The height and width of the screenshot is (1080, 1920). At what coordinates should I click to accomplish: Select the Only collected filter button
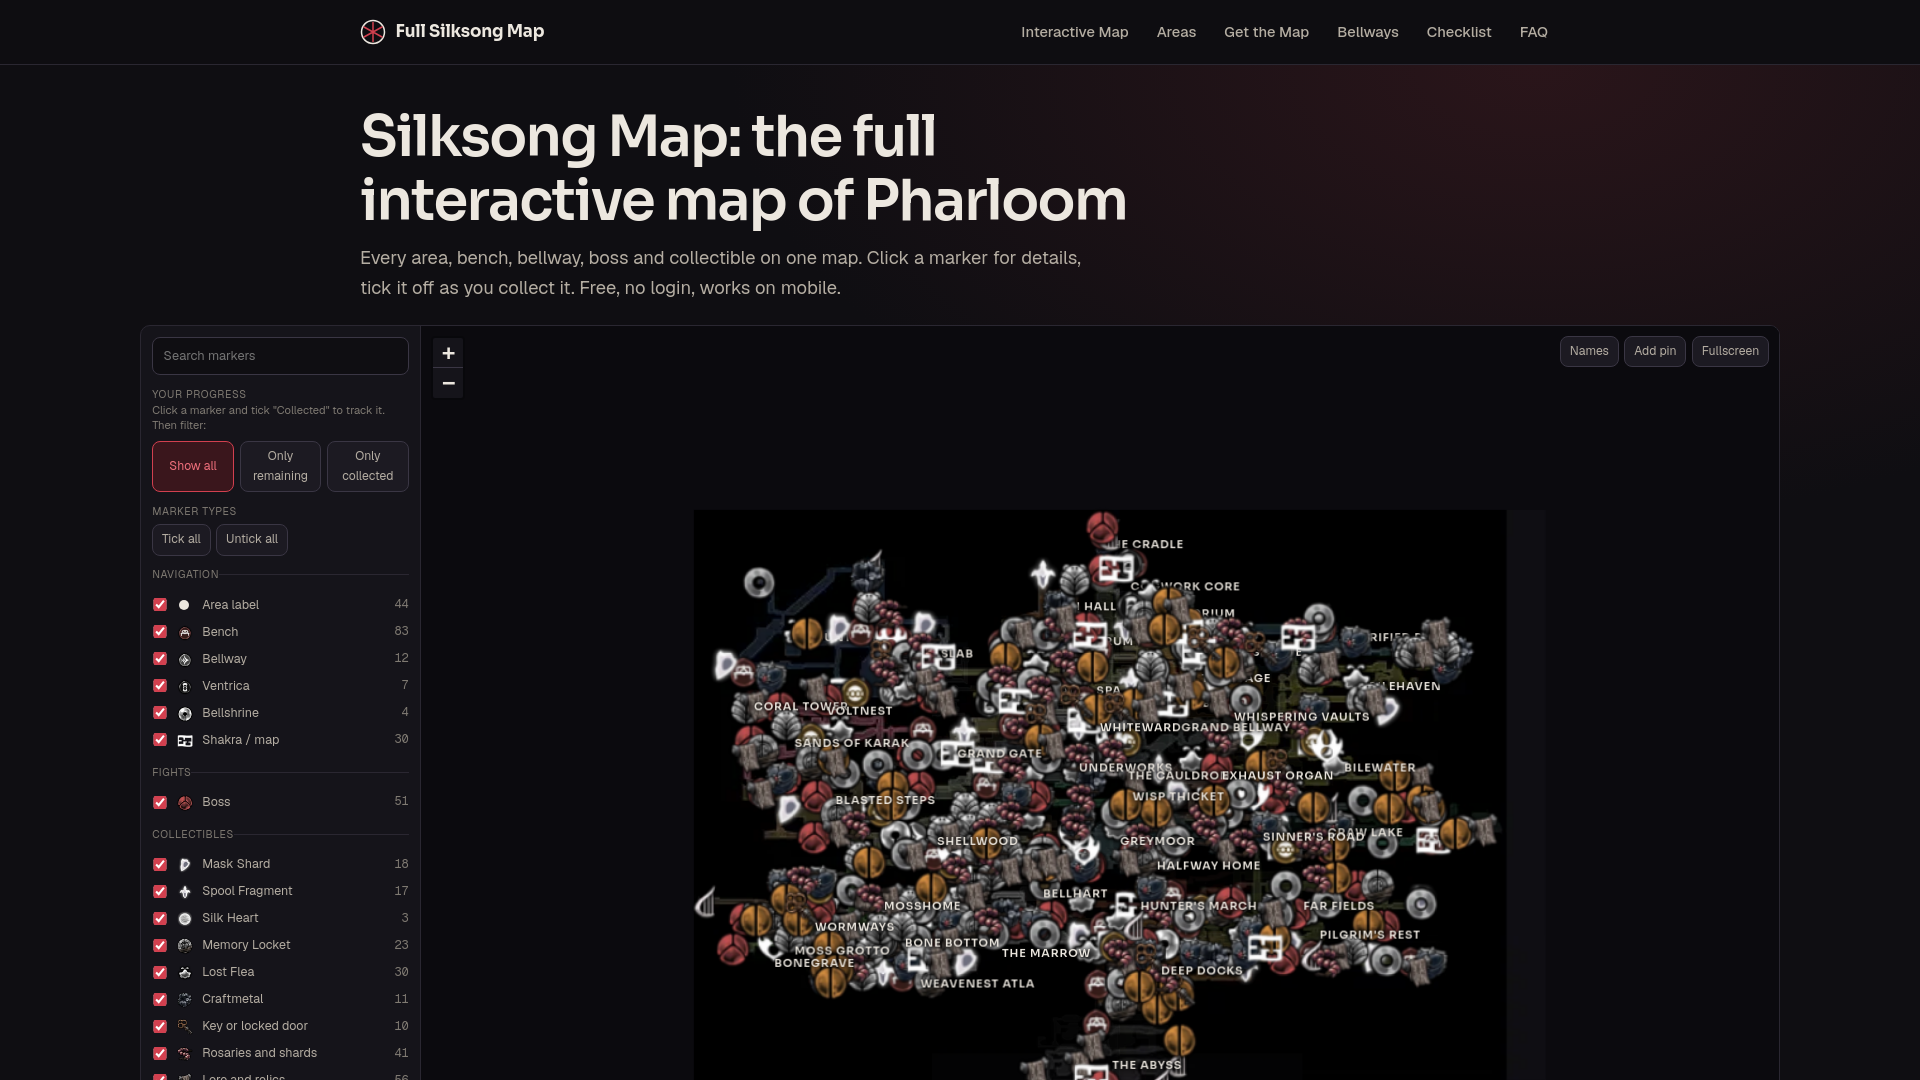[367, 466]
